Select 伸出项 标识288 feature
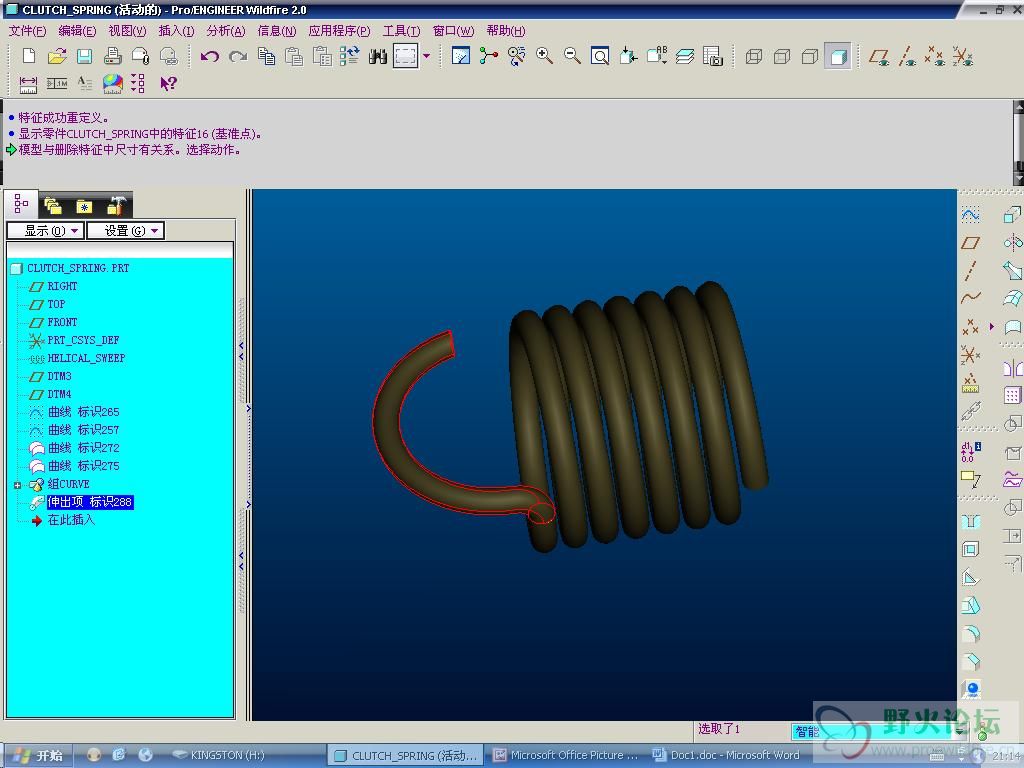This screenshot has width=1024, height=768. (90, 502)
